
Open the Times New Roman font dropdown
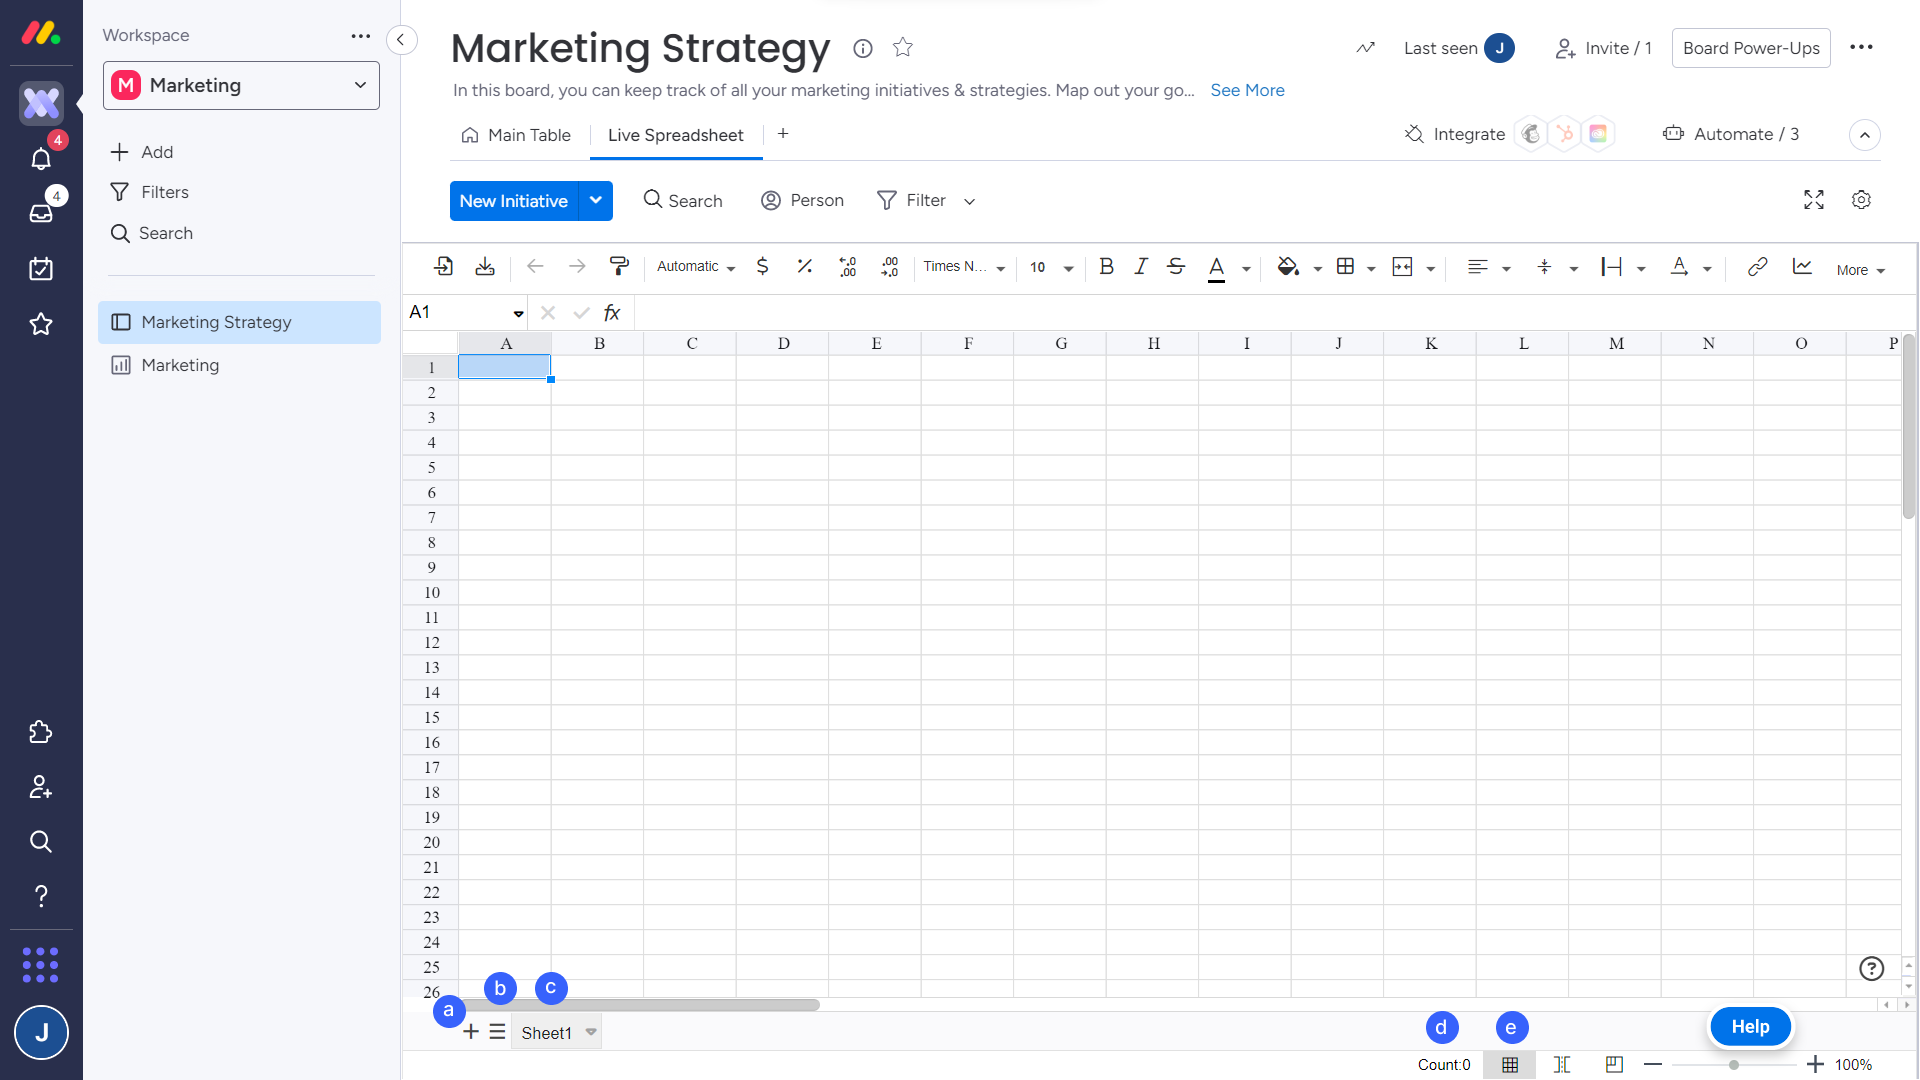coord(964,267)
